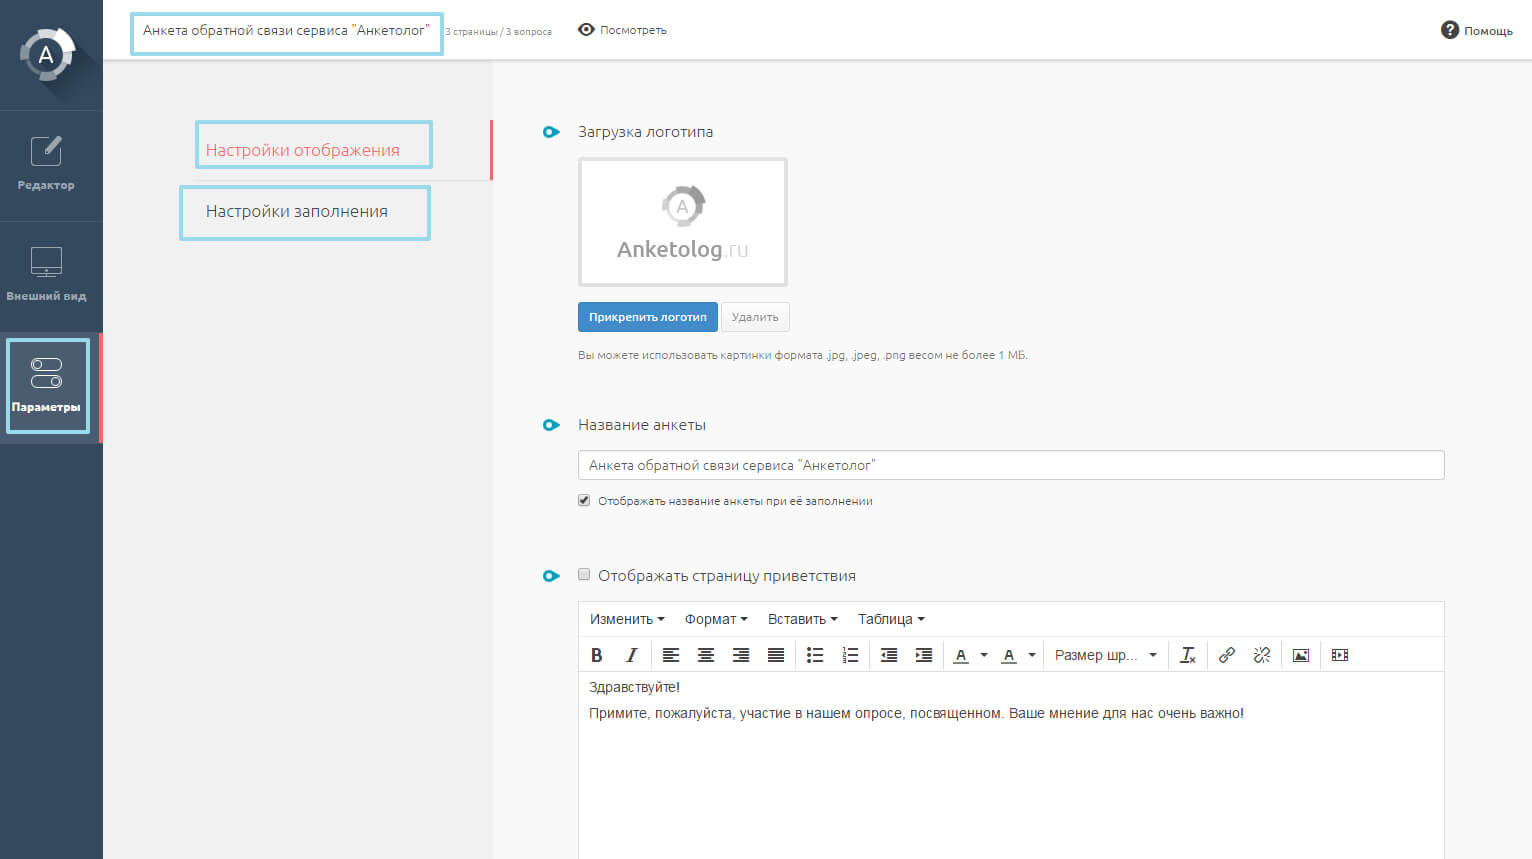Open the Изменить dropdown menu
1532x859 pixels.
(x=627, y=619)
